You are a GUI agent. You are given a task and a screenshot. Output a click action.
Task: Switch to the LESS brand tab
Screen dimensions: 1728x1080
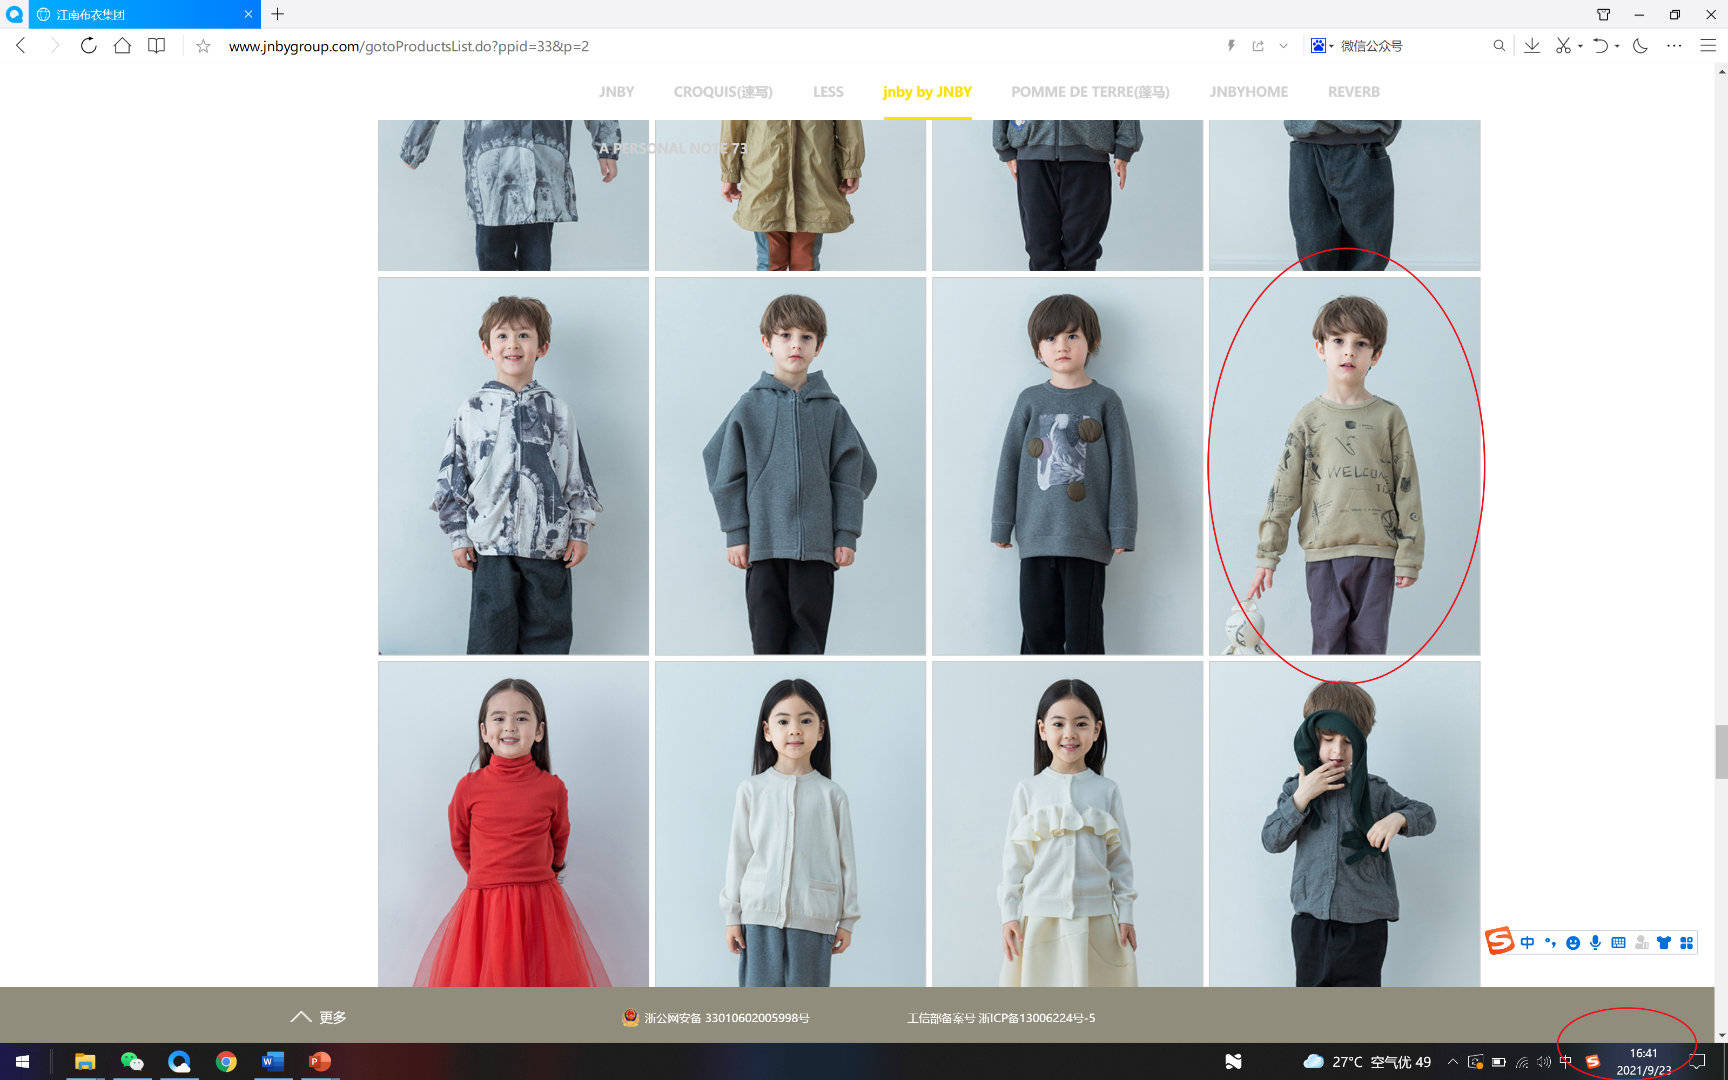click(x=828, y=92)
